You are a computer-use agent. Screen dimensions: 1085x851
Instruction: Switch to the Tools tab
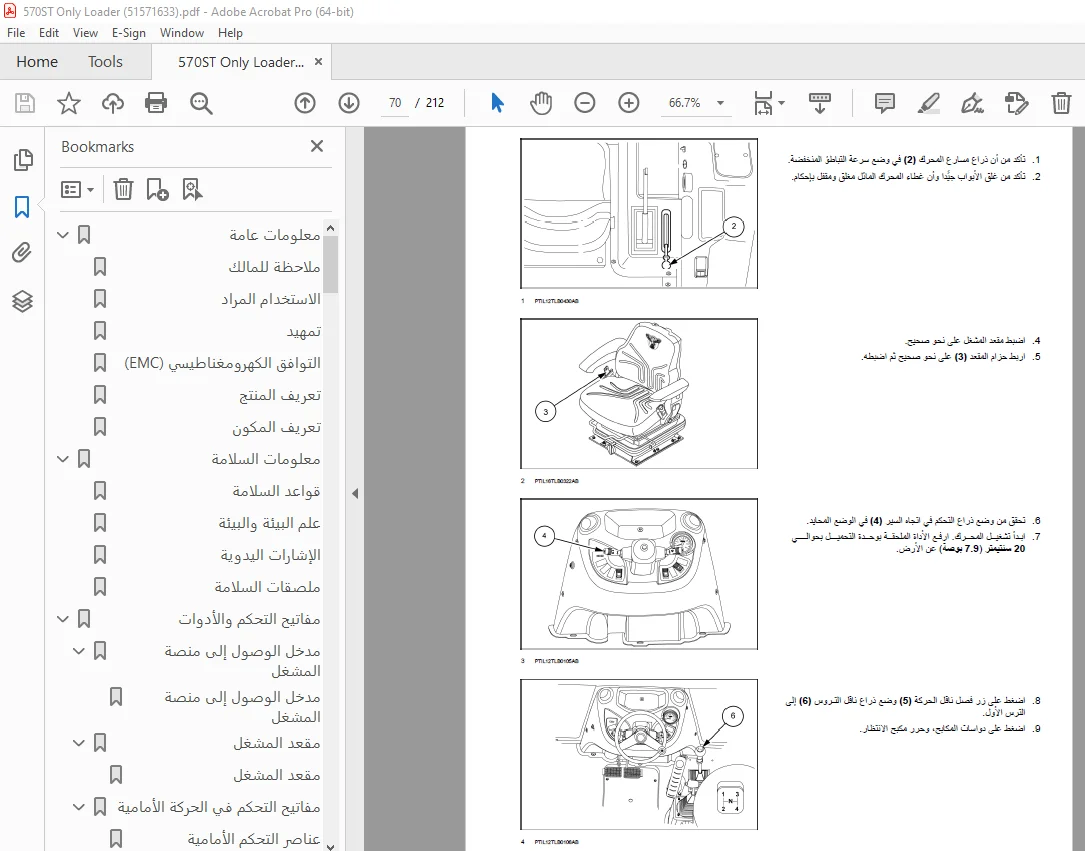(x=105, y=62)
